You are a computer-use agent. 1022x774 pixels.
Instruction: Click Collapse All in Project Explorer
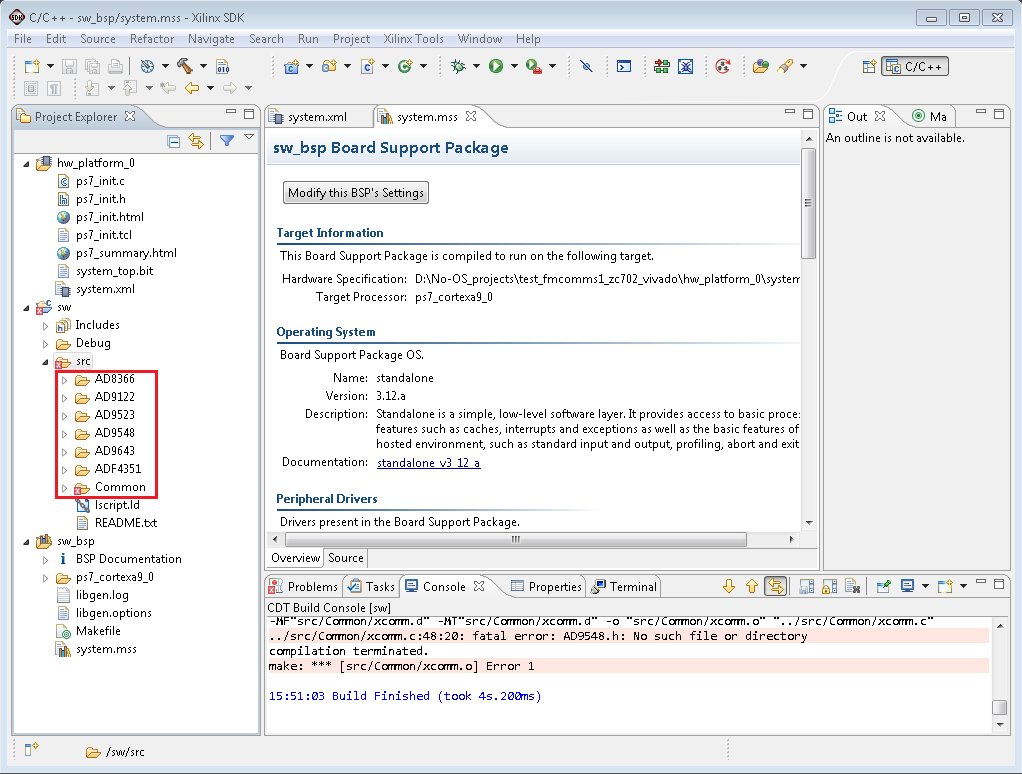pyautogui.click(x=174, y=141)
